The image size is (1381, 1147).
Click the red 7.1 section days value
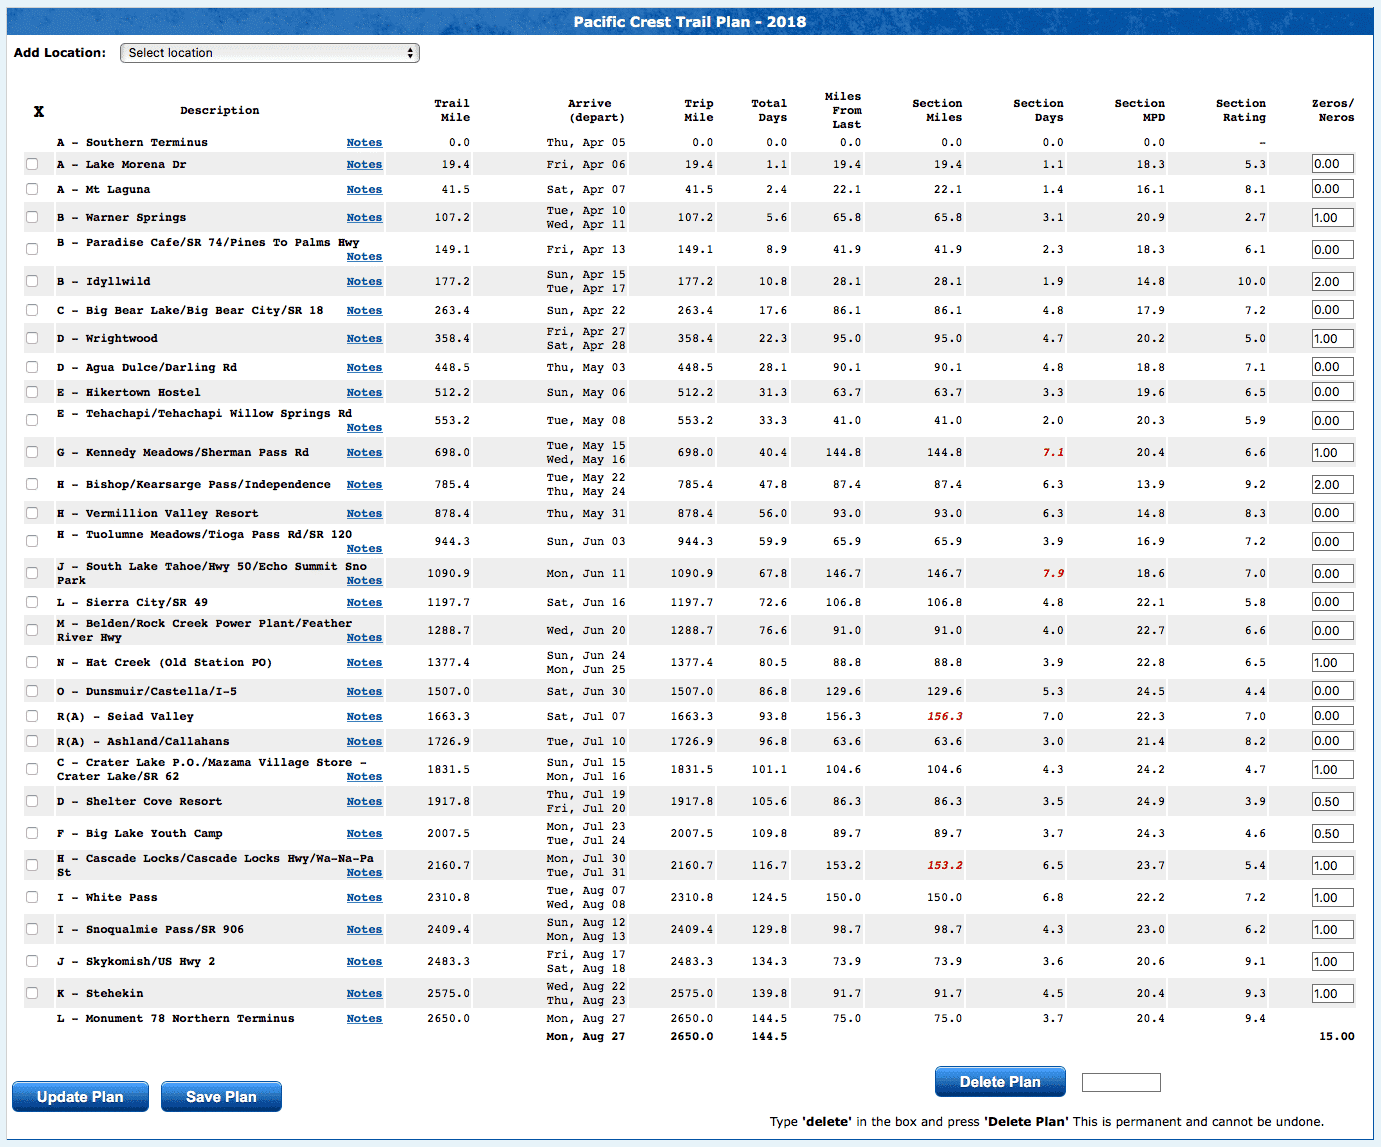pos(1053,452)
